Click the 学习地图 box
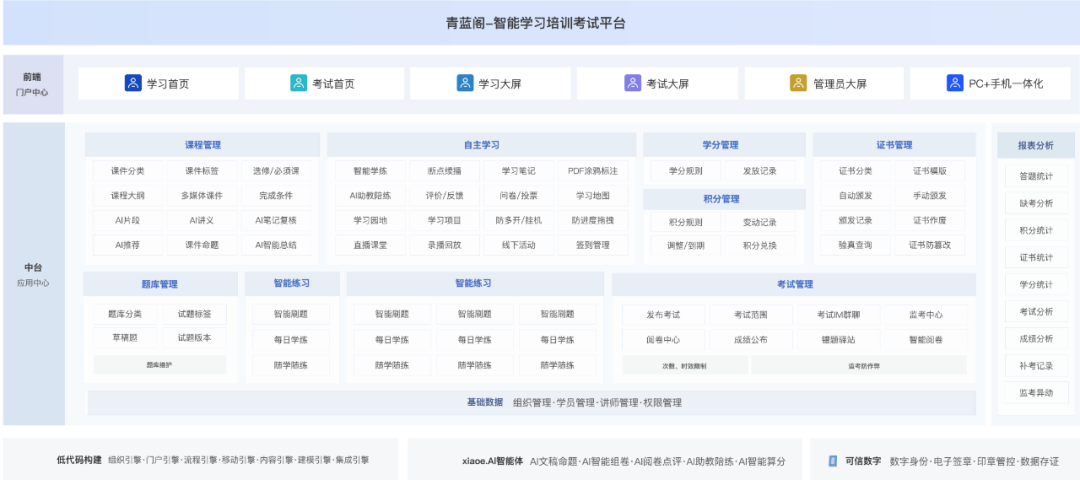Image resolution: width=1080 pixels, height=480 pixels. click(593, 196)
